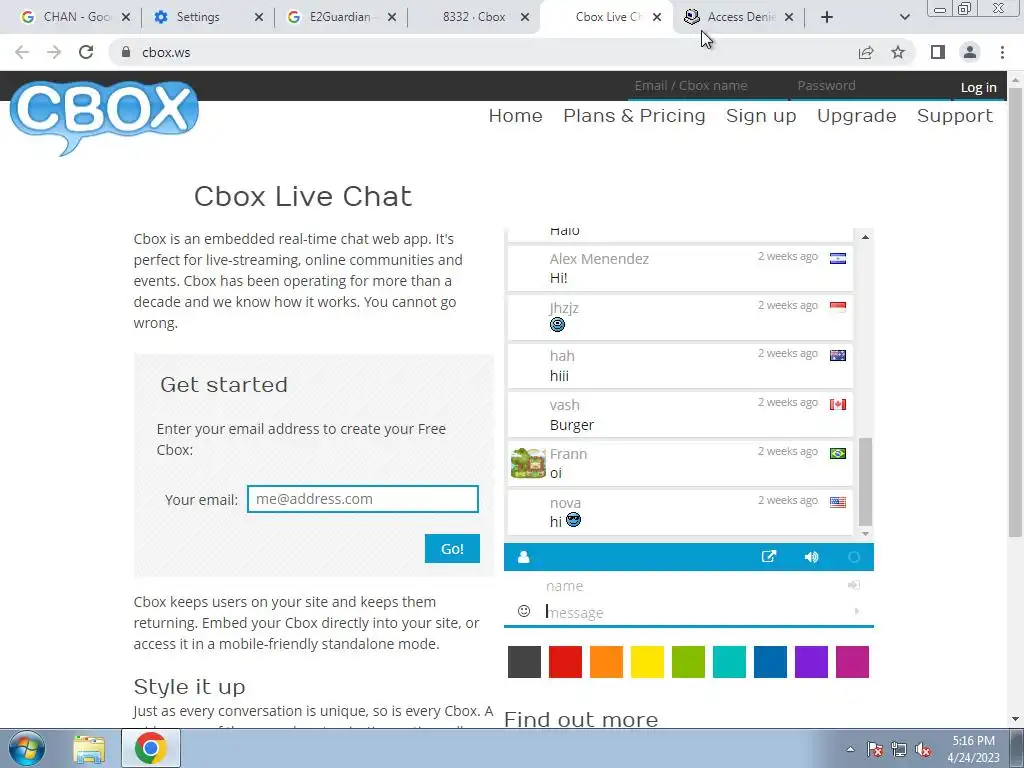Focus the Email / Cbox name field

click(708, 86)
